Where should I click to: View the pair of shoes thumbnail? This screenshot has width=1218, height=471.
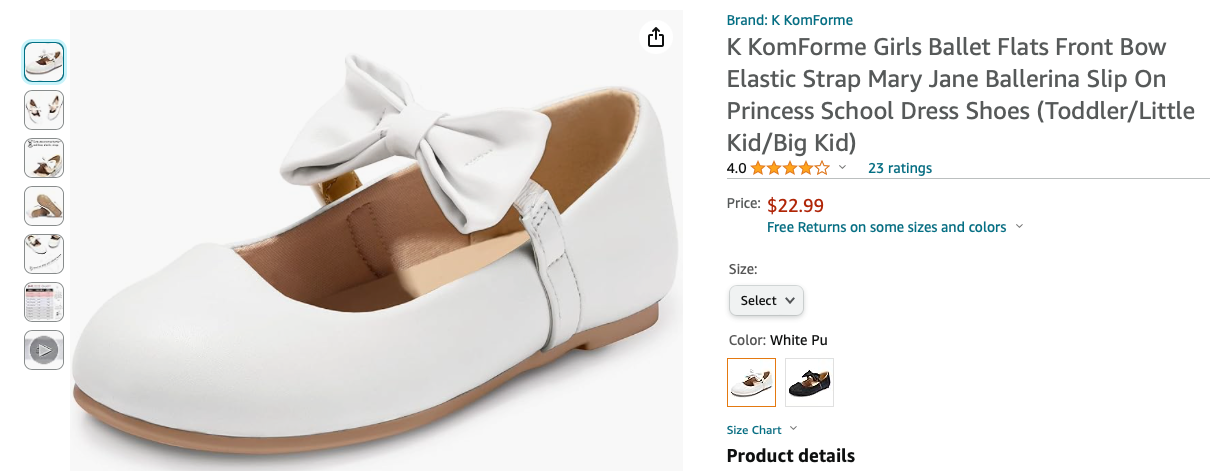click(44, 109)
